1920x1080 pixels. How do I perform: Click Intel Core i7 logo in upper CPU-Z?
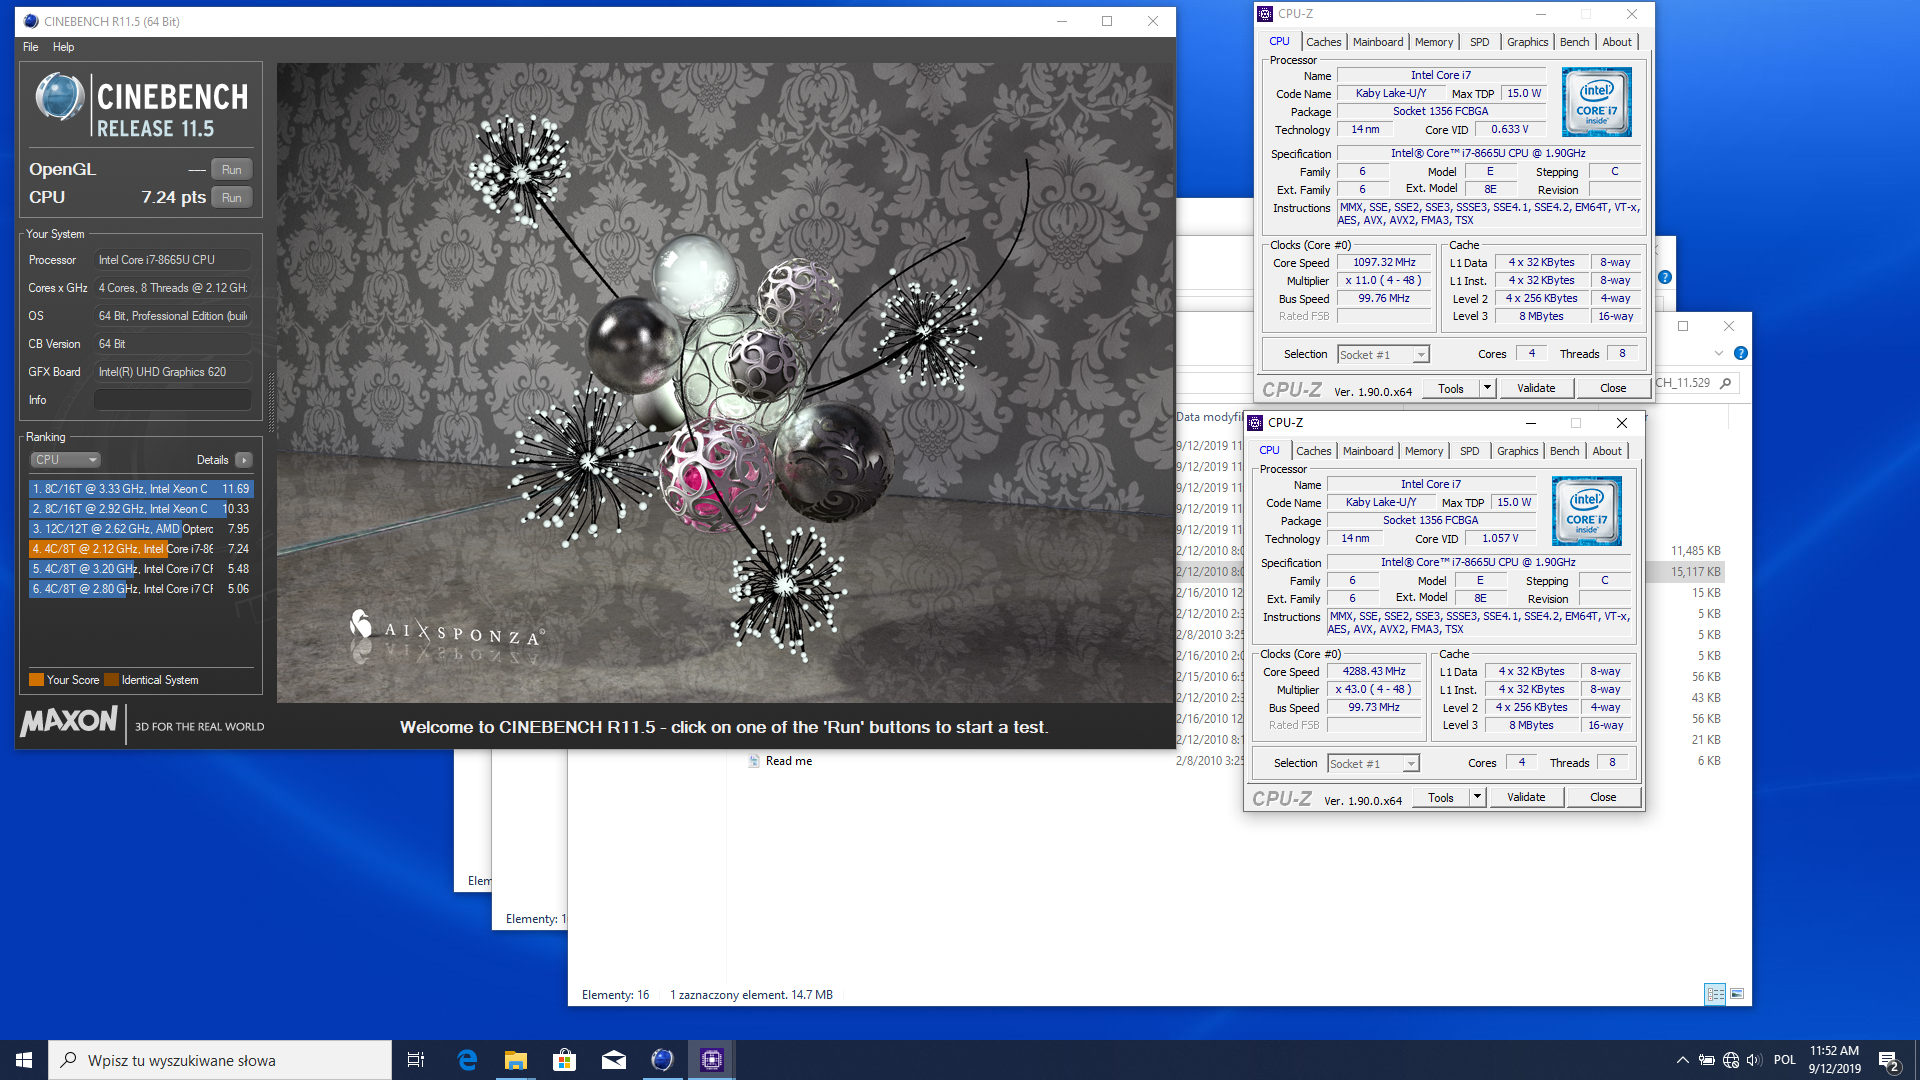tap(1597, 102)
